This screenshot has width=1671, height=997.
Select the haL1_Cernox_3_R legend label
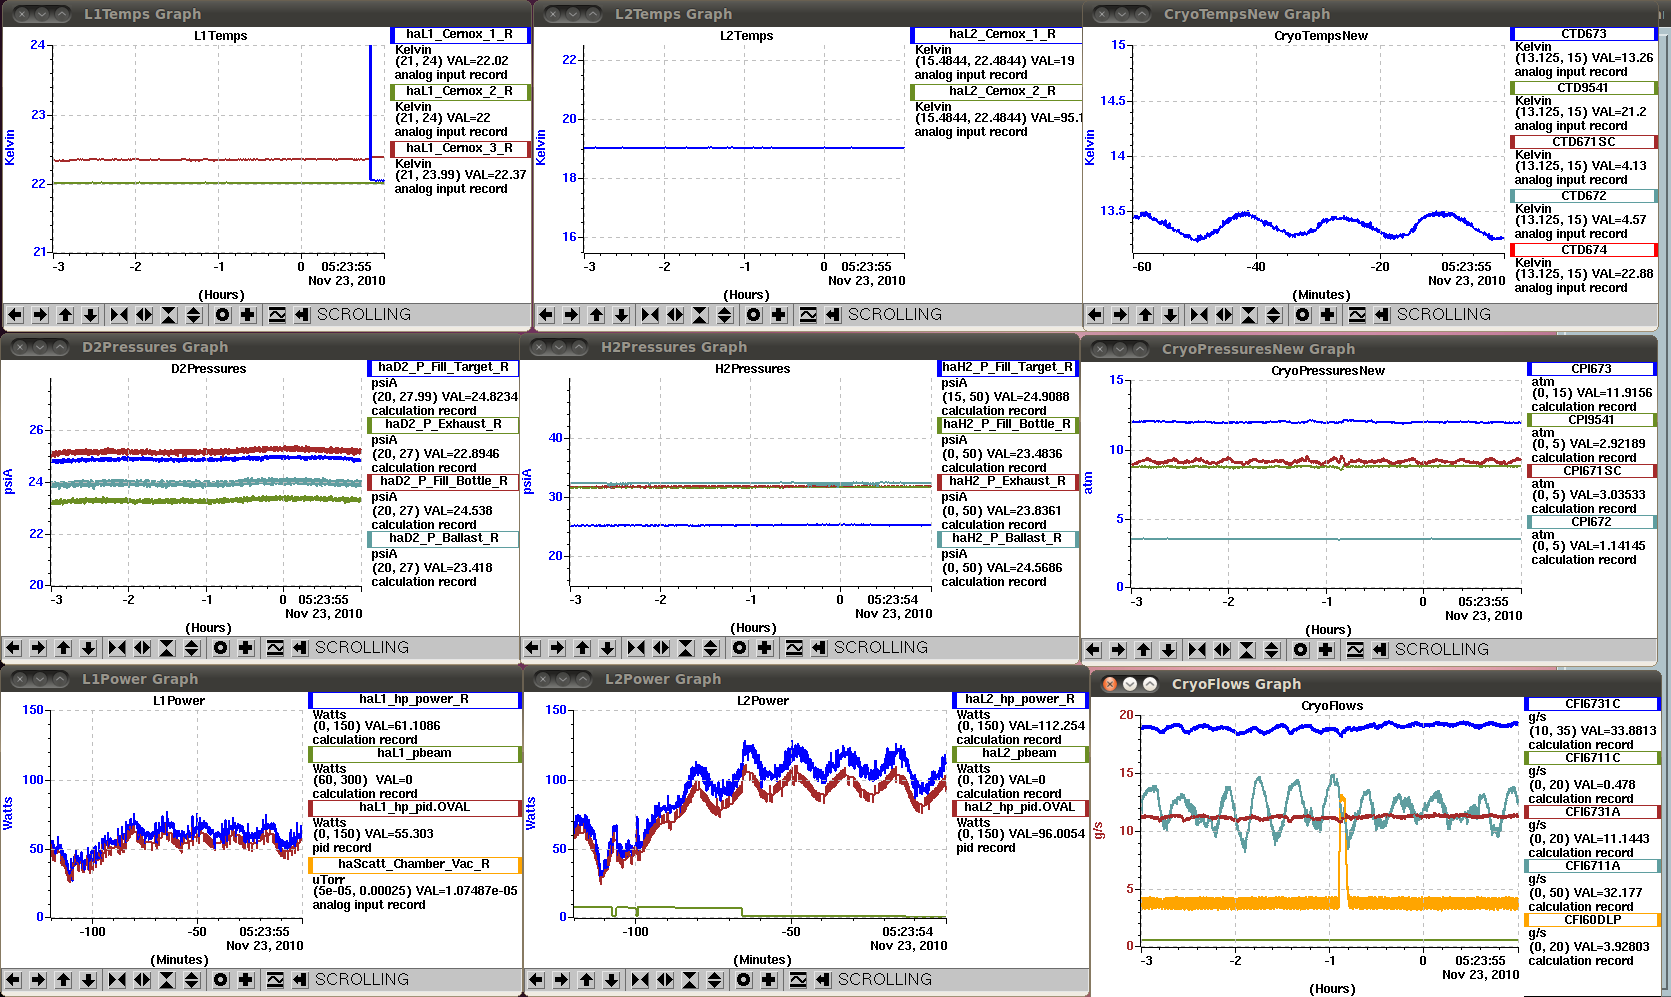tap(459, 149)
